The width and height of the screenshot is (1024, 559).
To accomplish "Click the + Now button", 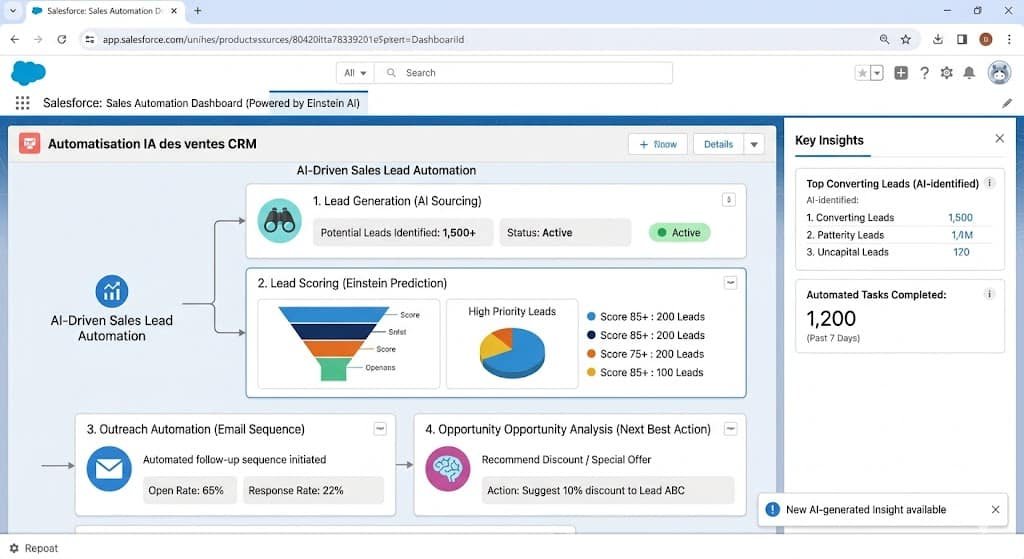I will click(x=658, y=144).
